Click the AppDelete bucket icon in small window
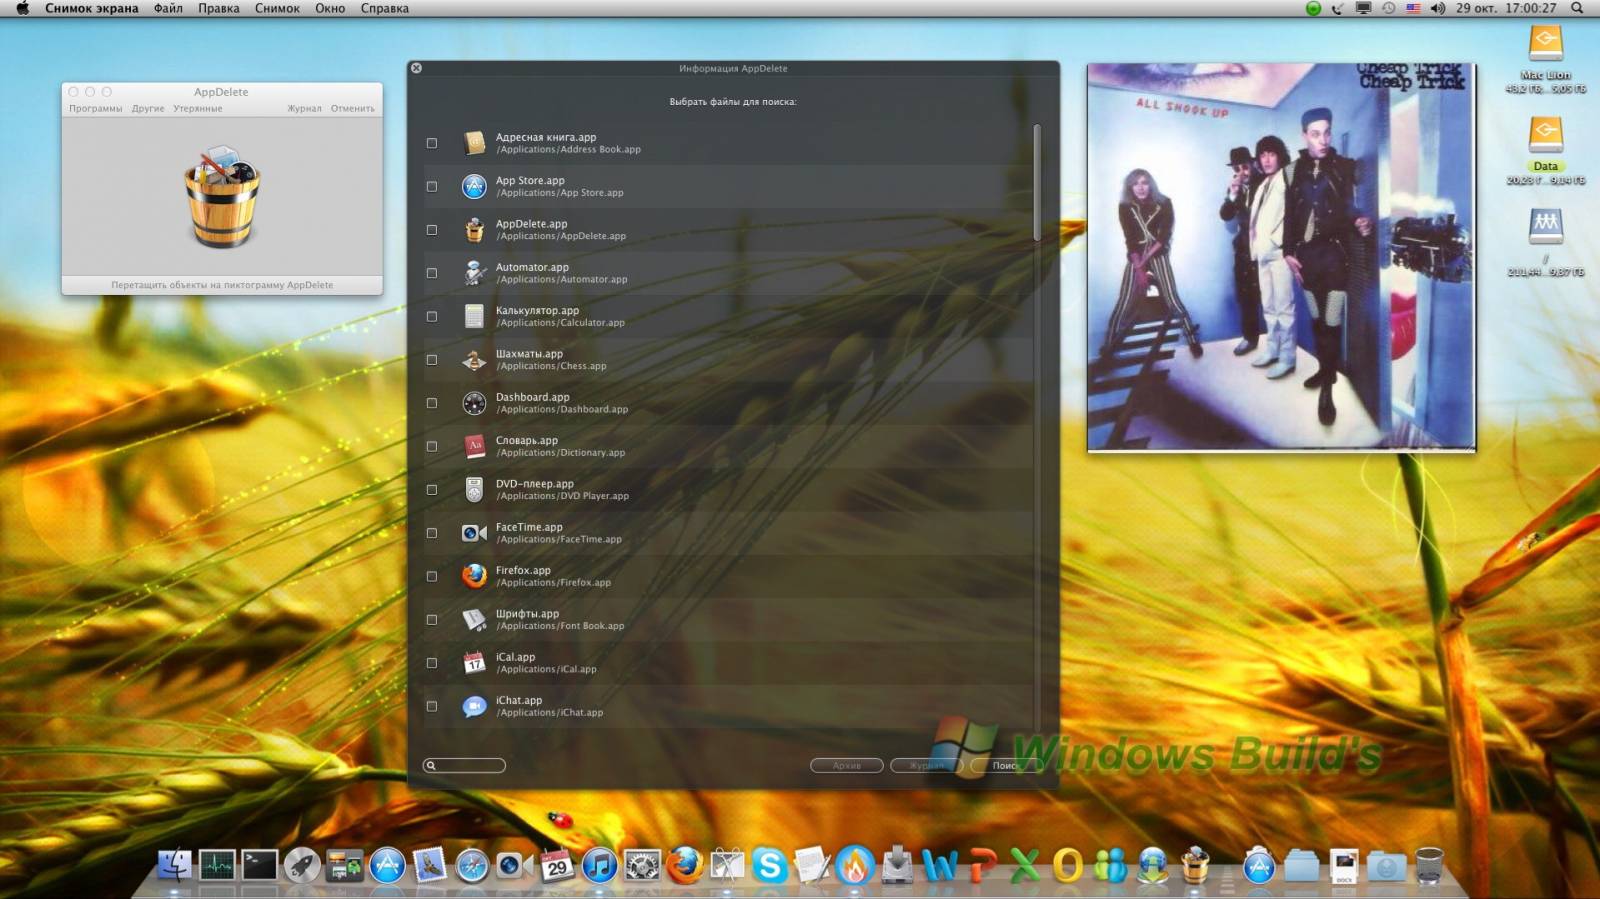 point(222,197)
